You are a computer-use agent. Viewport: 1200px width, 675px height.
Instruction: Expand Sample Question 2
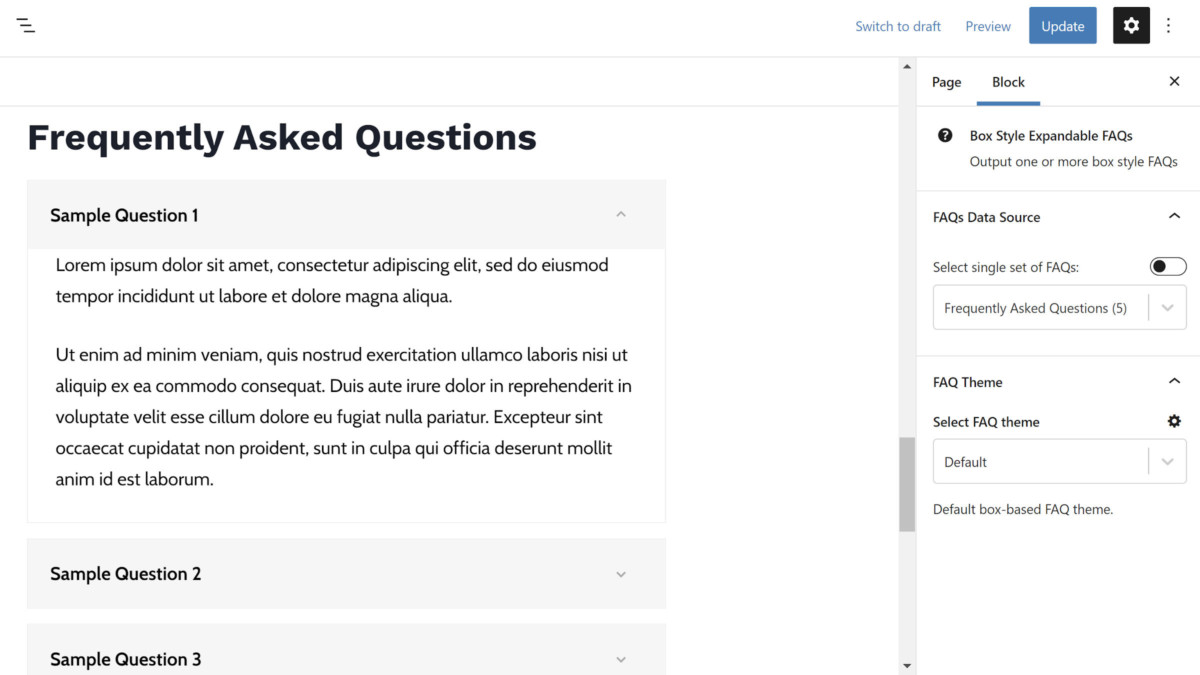[x=621, y=574]
